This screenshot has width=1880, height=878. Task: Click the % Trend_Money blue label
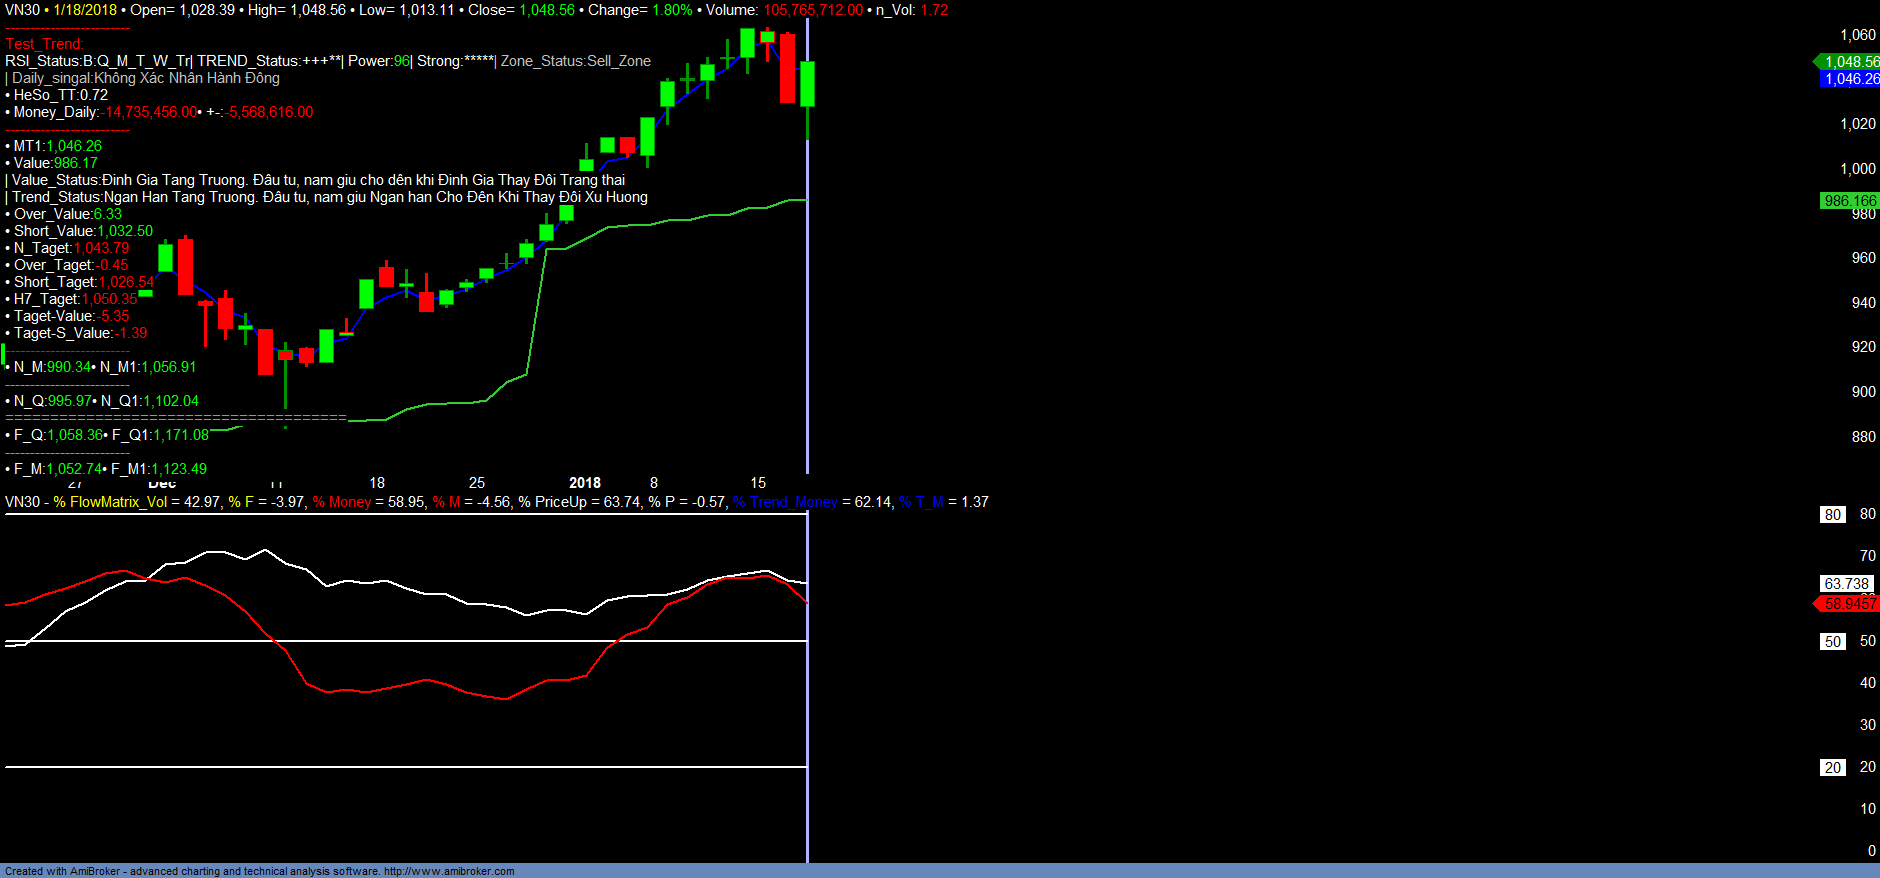785,502
